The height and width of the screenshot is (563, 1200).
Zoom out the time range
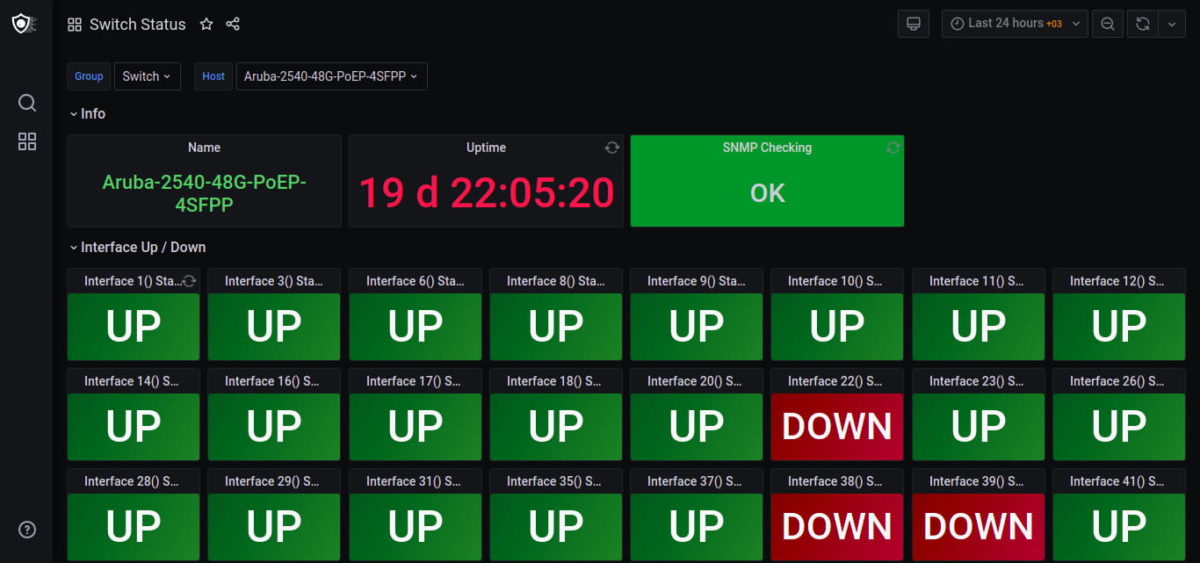1107,24
